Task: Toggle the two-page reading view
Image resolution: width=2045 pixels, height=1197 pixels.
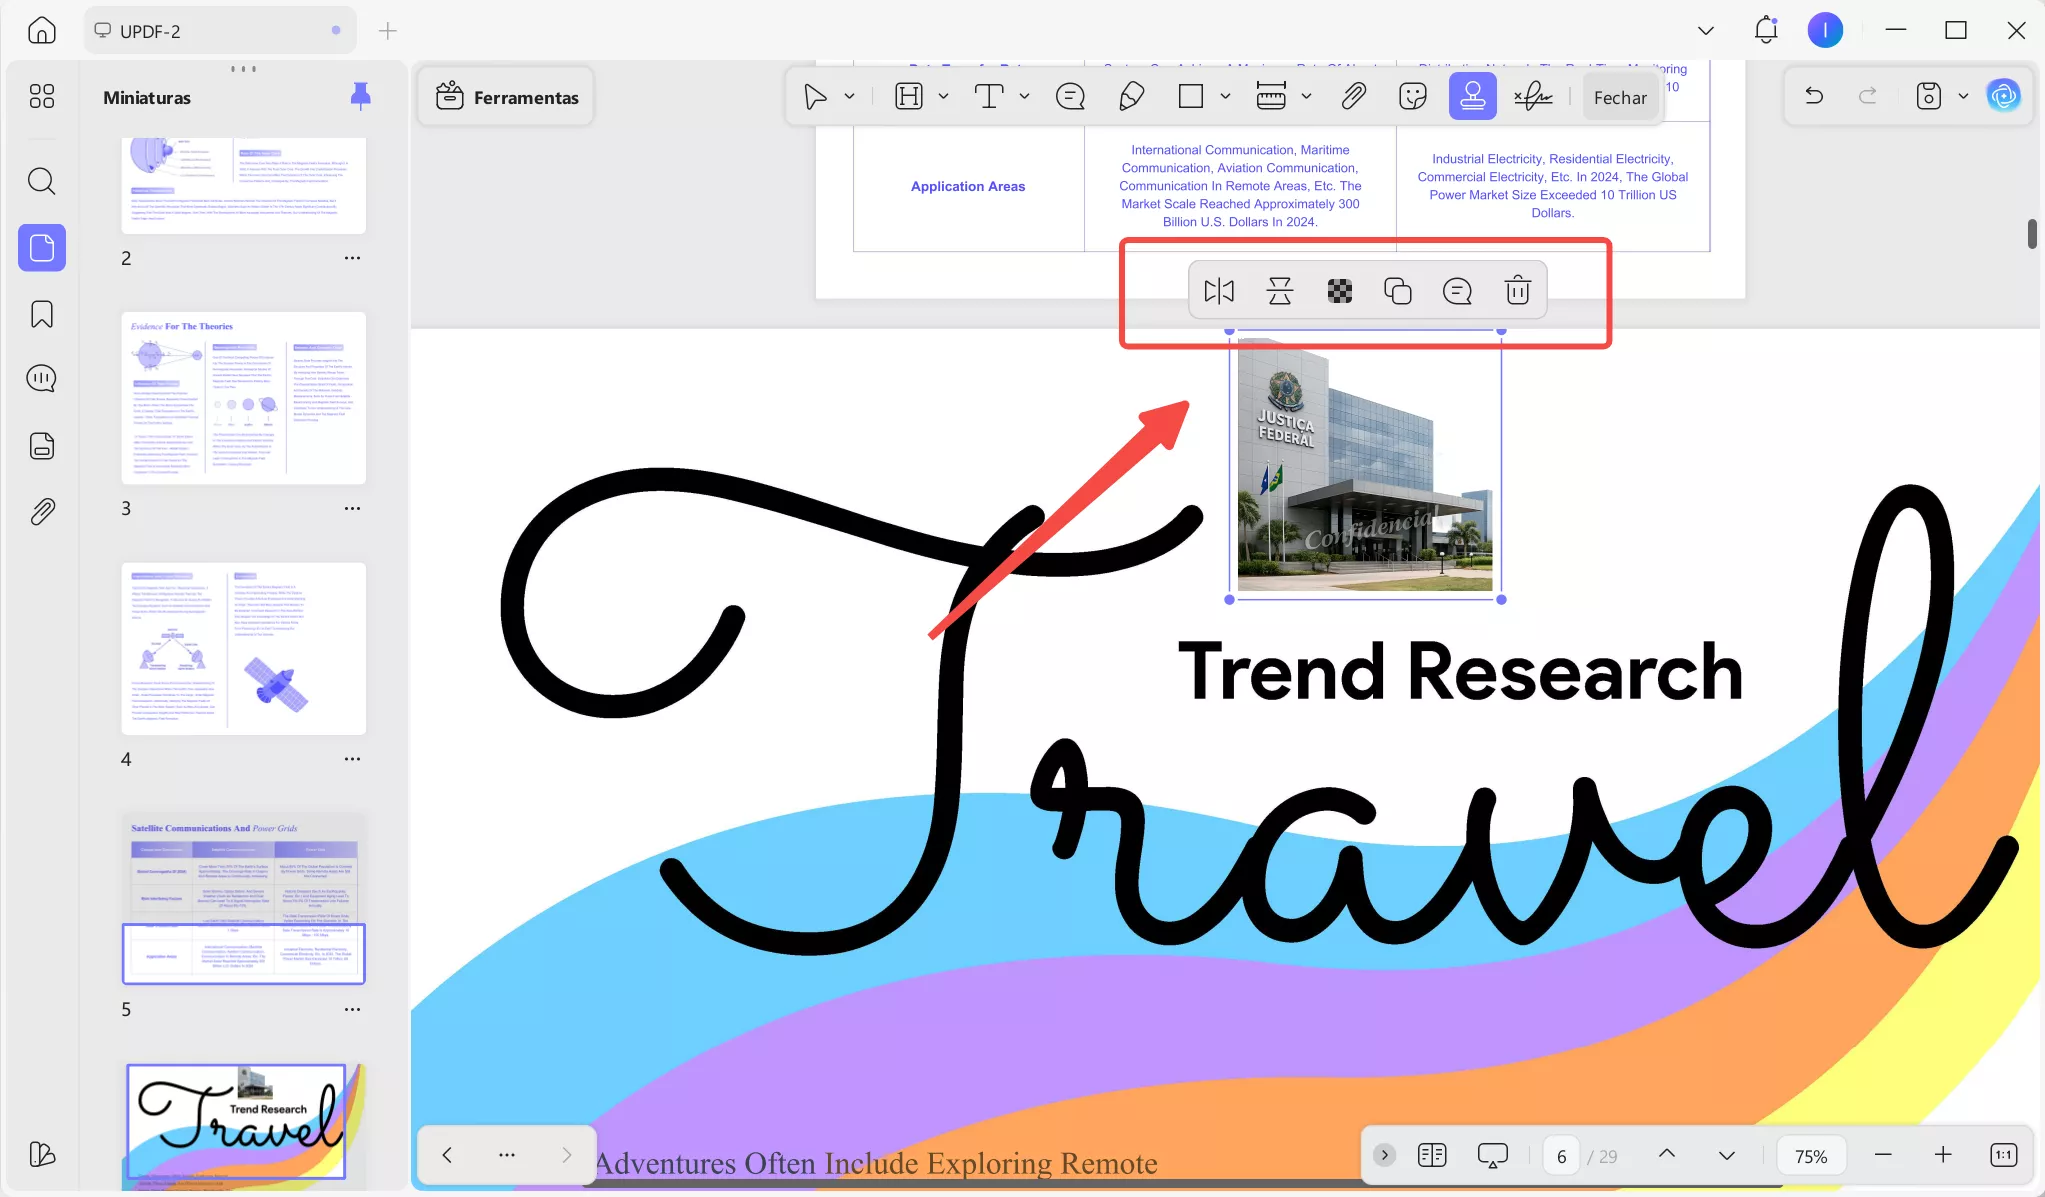Action: pyautogui.click(x=1432, y=1155)
